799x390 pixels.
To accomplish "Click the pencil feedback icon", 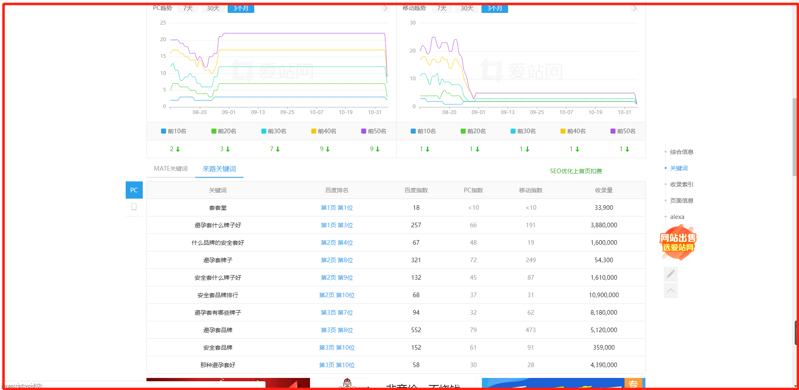I will click(x=671, y=274).
